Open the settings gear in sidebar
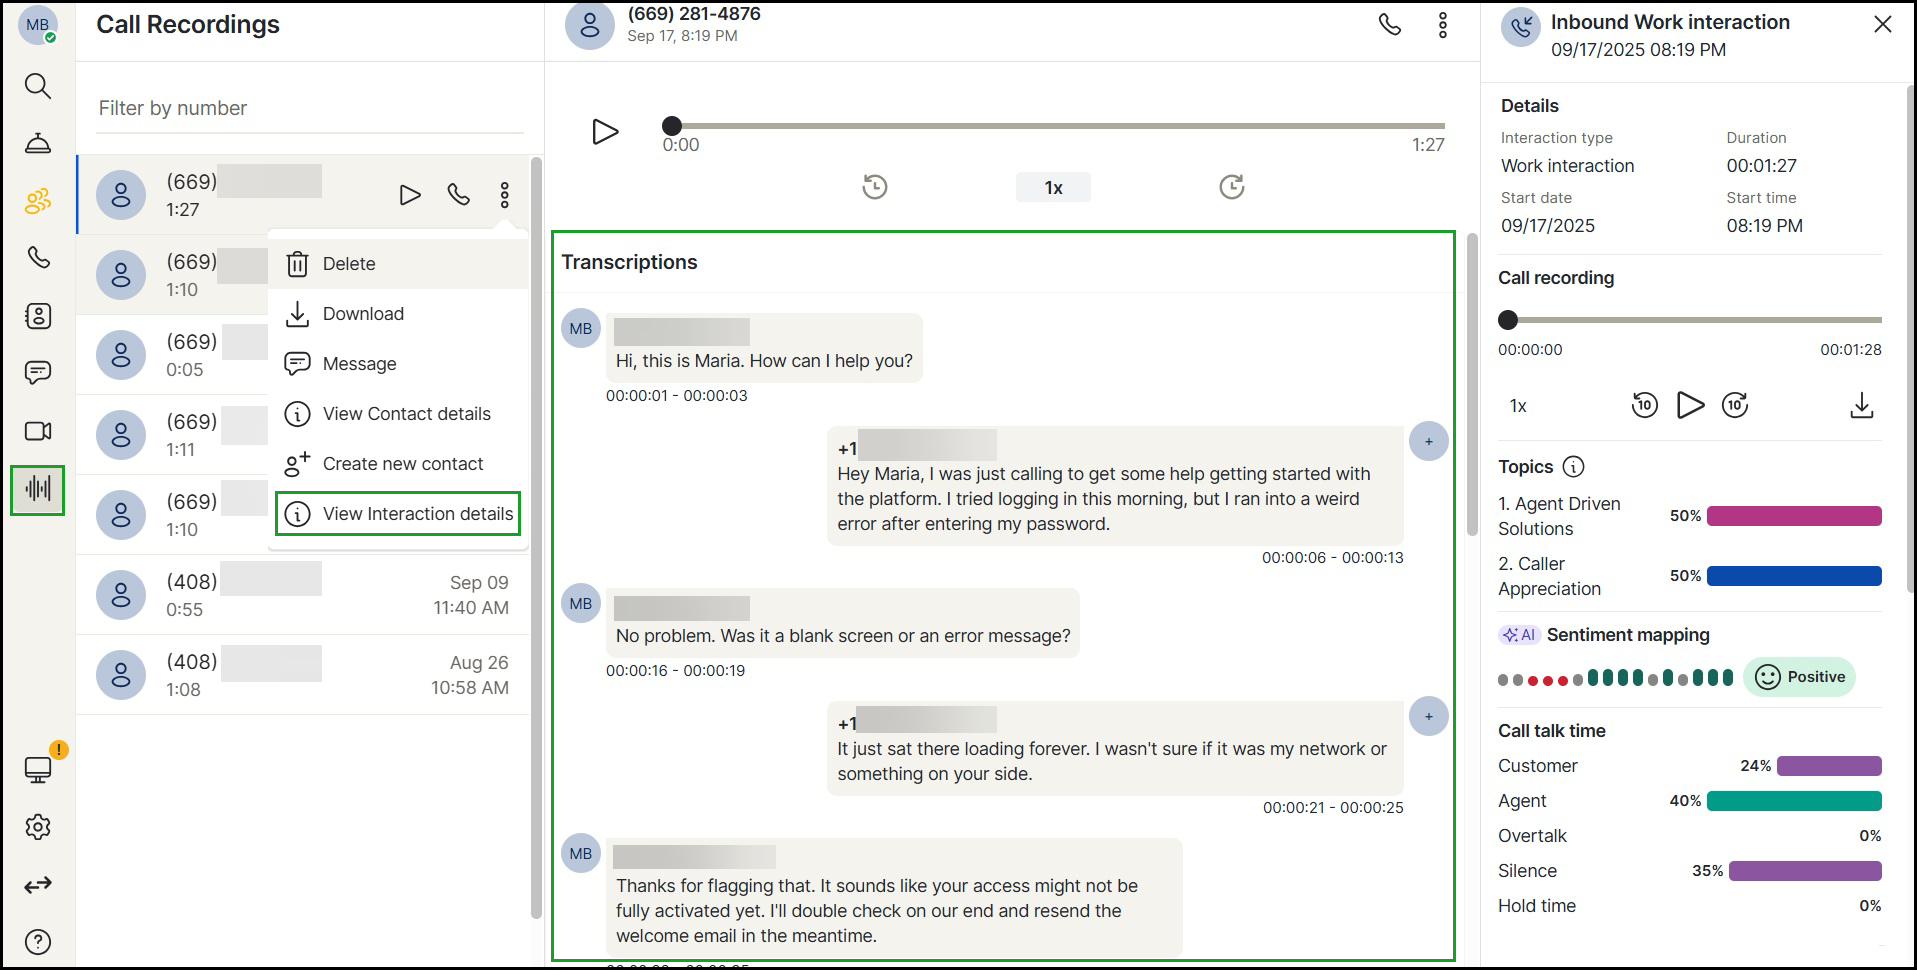The width and height of the screenshot is (1917, 970). point(38,827)
